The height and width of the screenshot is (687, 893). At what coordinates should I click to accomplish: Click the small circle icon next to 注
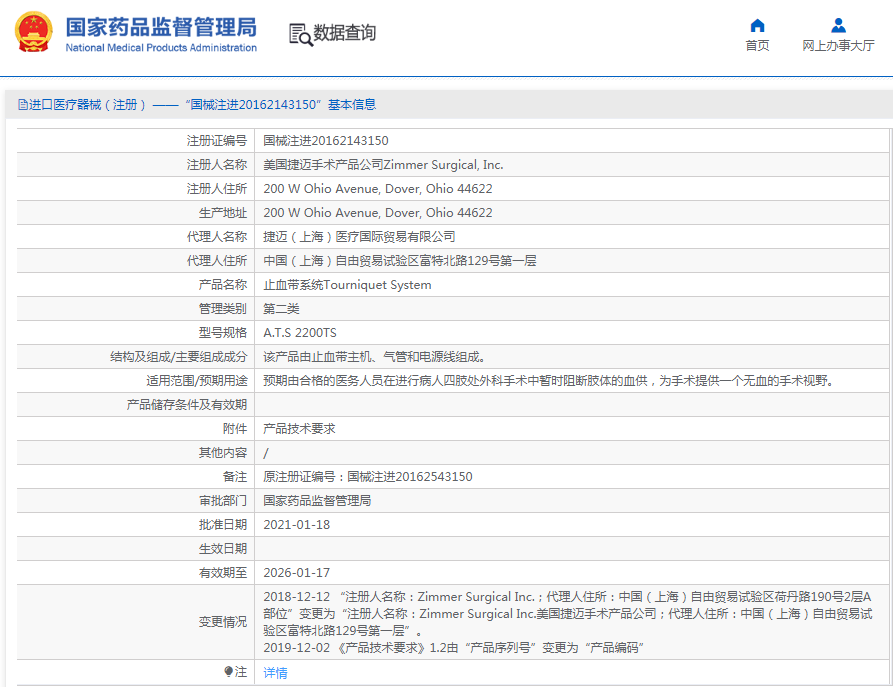click(230, 672)
